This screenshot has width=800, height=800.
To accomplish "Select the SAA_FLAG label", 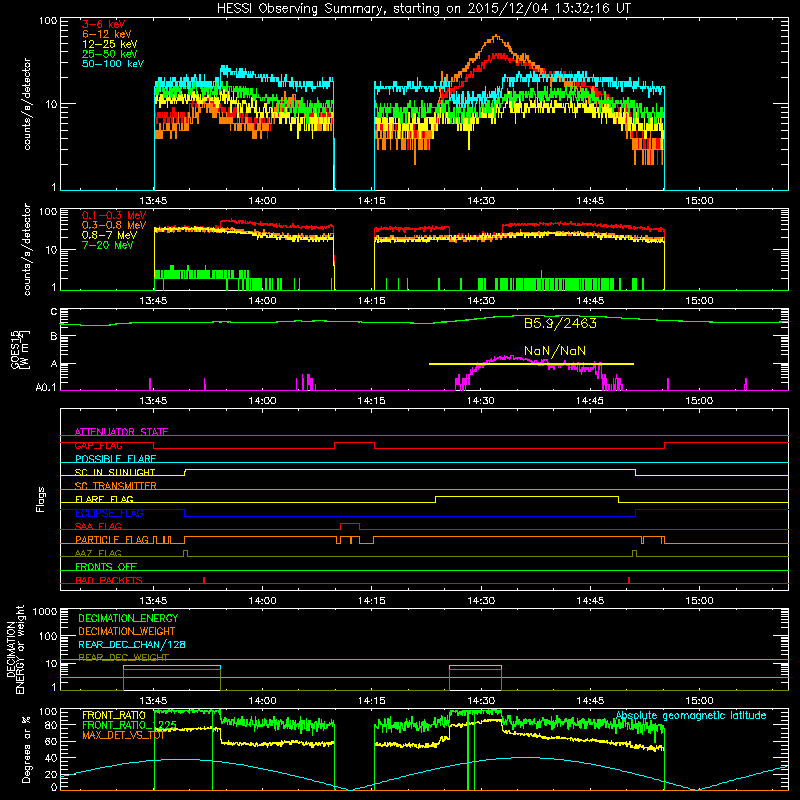I will point(98,526).
